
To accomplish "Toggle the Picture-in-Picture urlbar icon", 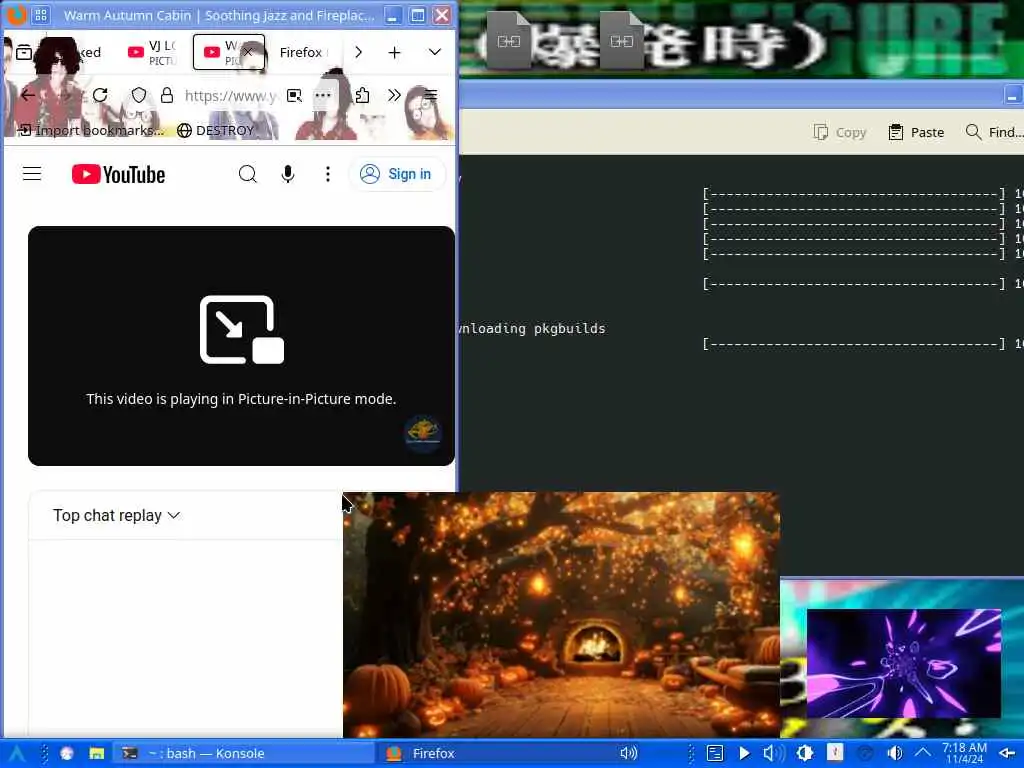I will pyautogui.click(x=295, y=95).
